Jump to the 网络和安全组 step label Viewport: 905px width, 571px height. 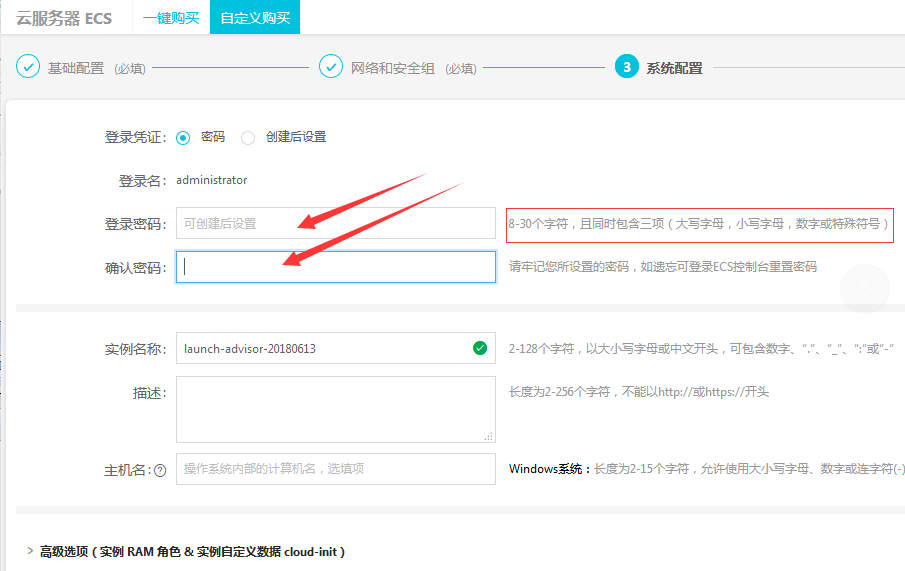pyautogui.click(x=392, y=68)
